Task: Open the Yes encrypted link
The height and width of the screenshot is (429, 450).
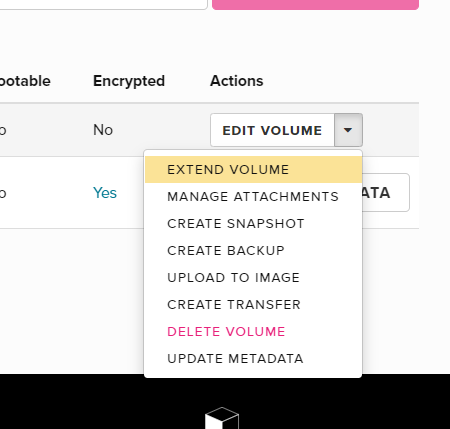Action: click(105, 193)
